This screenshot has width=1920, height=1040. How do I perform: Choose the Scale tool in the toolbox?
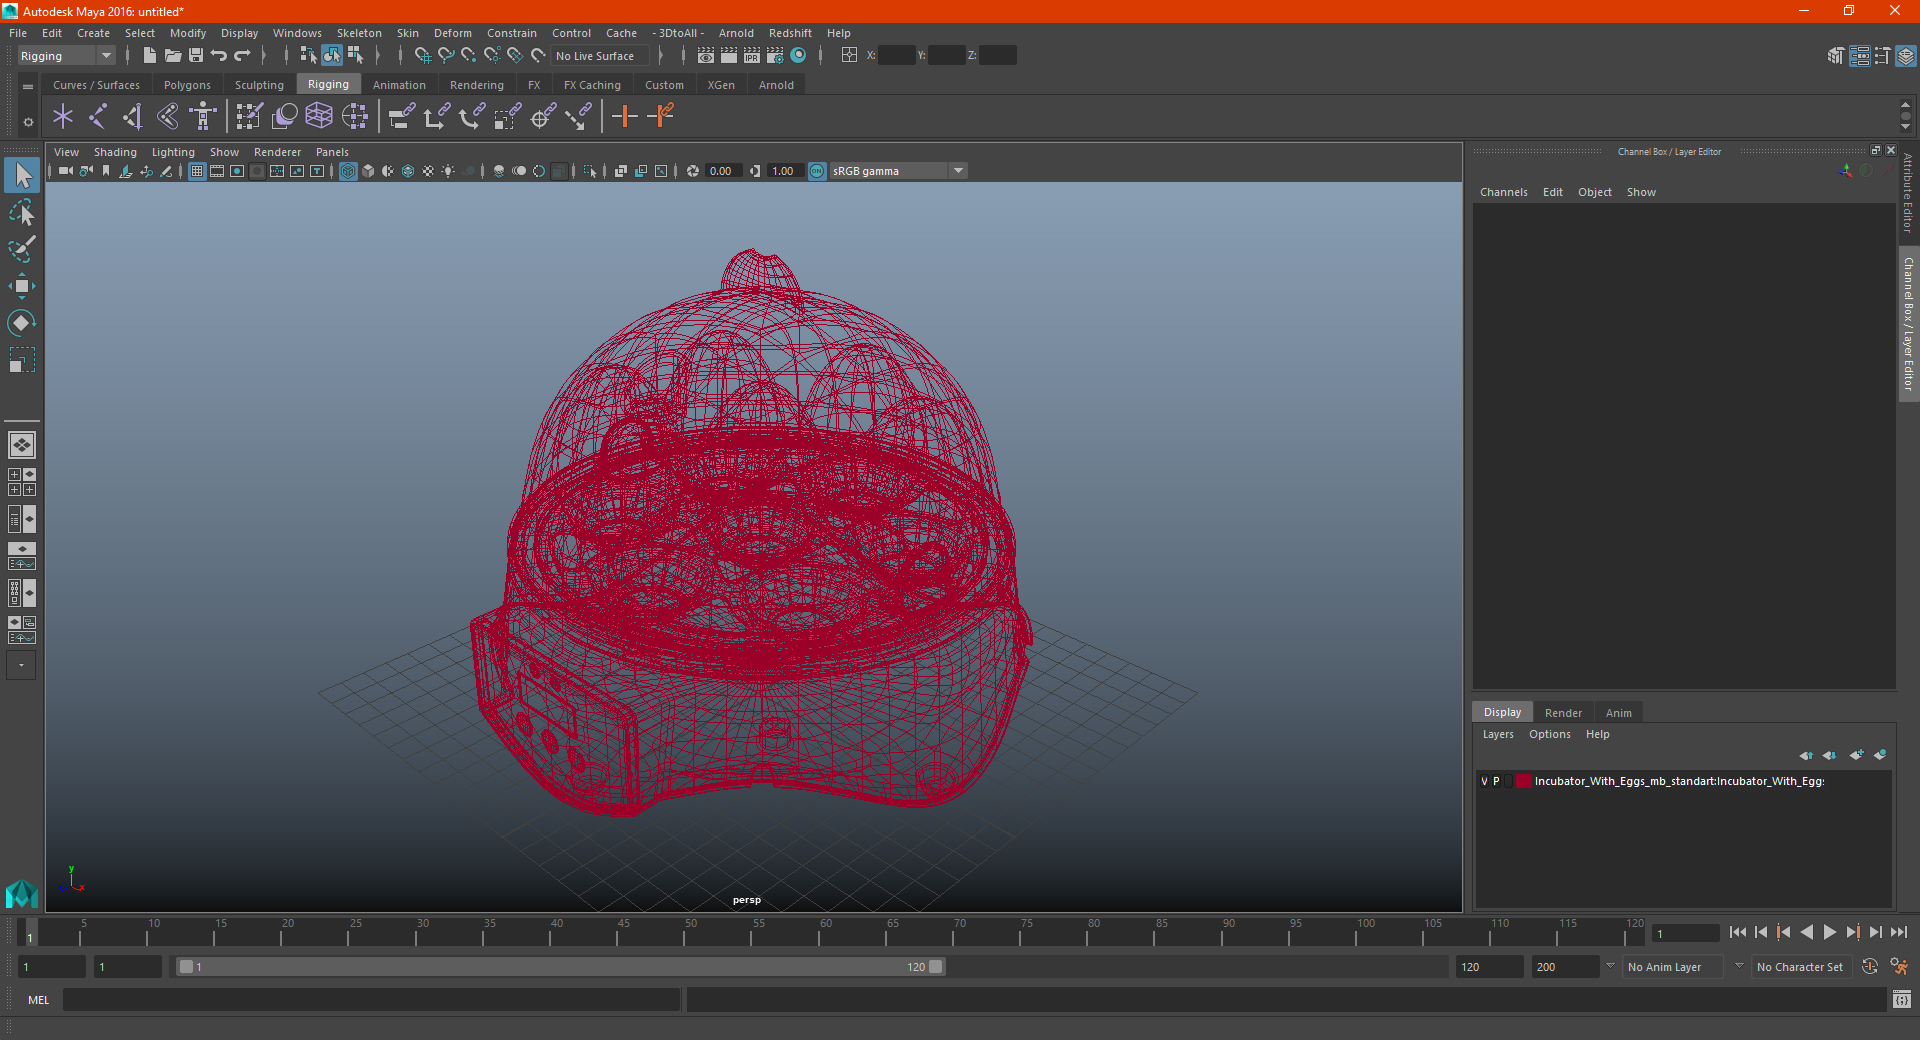pyautogui.click(x=22, y=359)
